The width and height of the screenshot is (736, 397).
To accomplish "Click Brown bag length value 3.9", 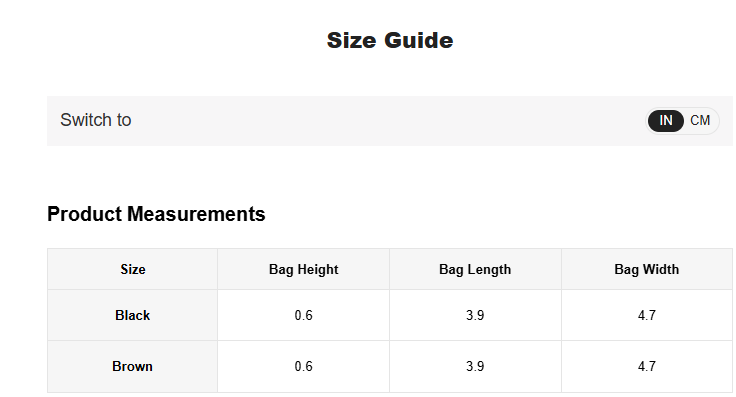I will point(475,366).
